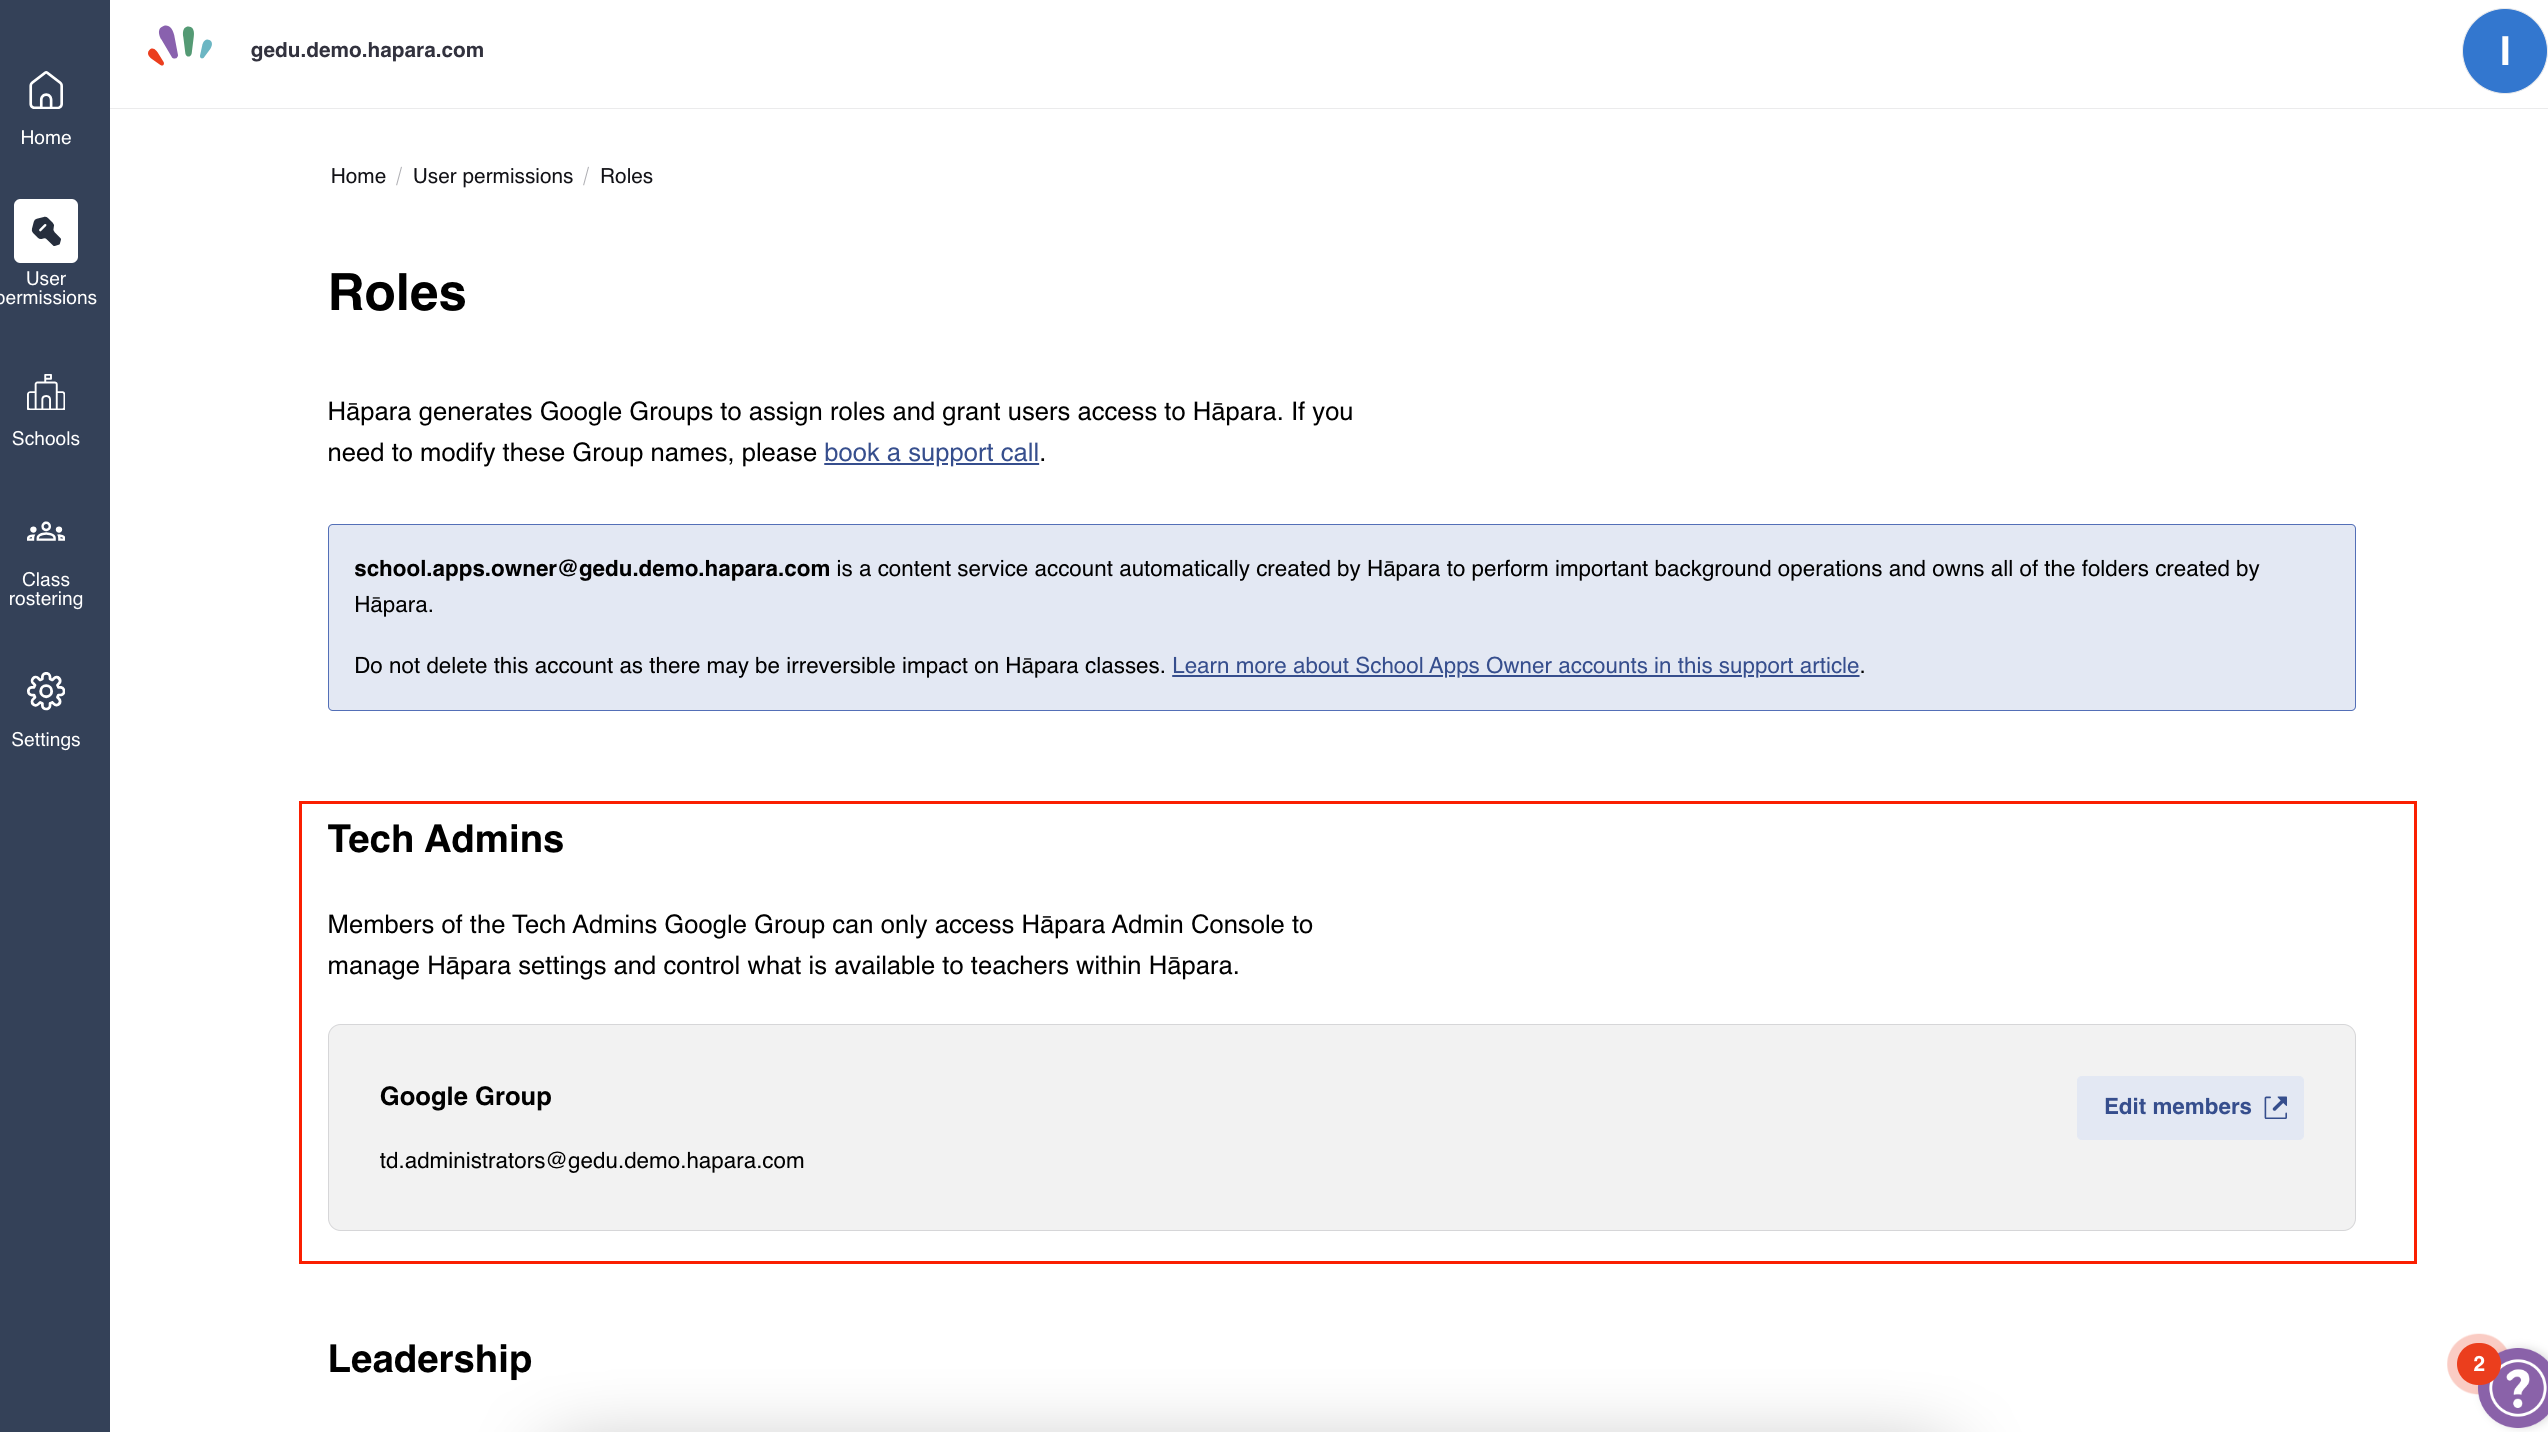
Task: Click Home breadcrumb link
Action: 358,176
